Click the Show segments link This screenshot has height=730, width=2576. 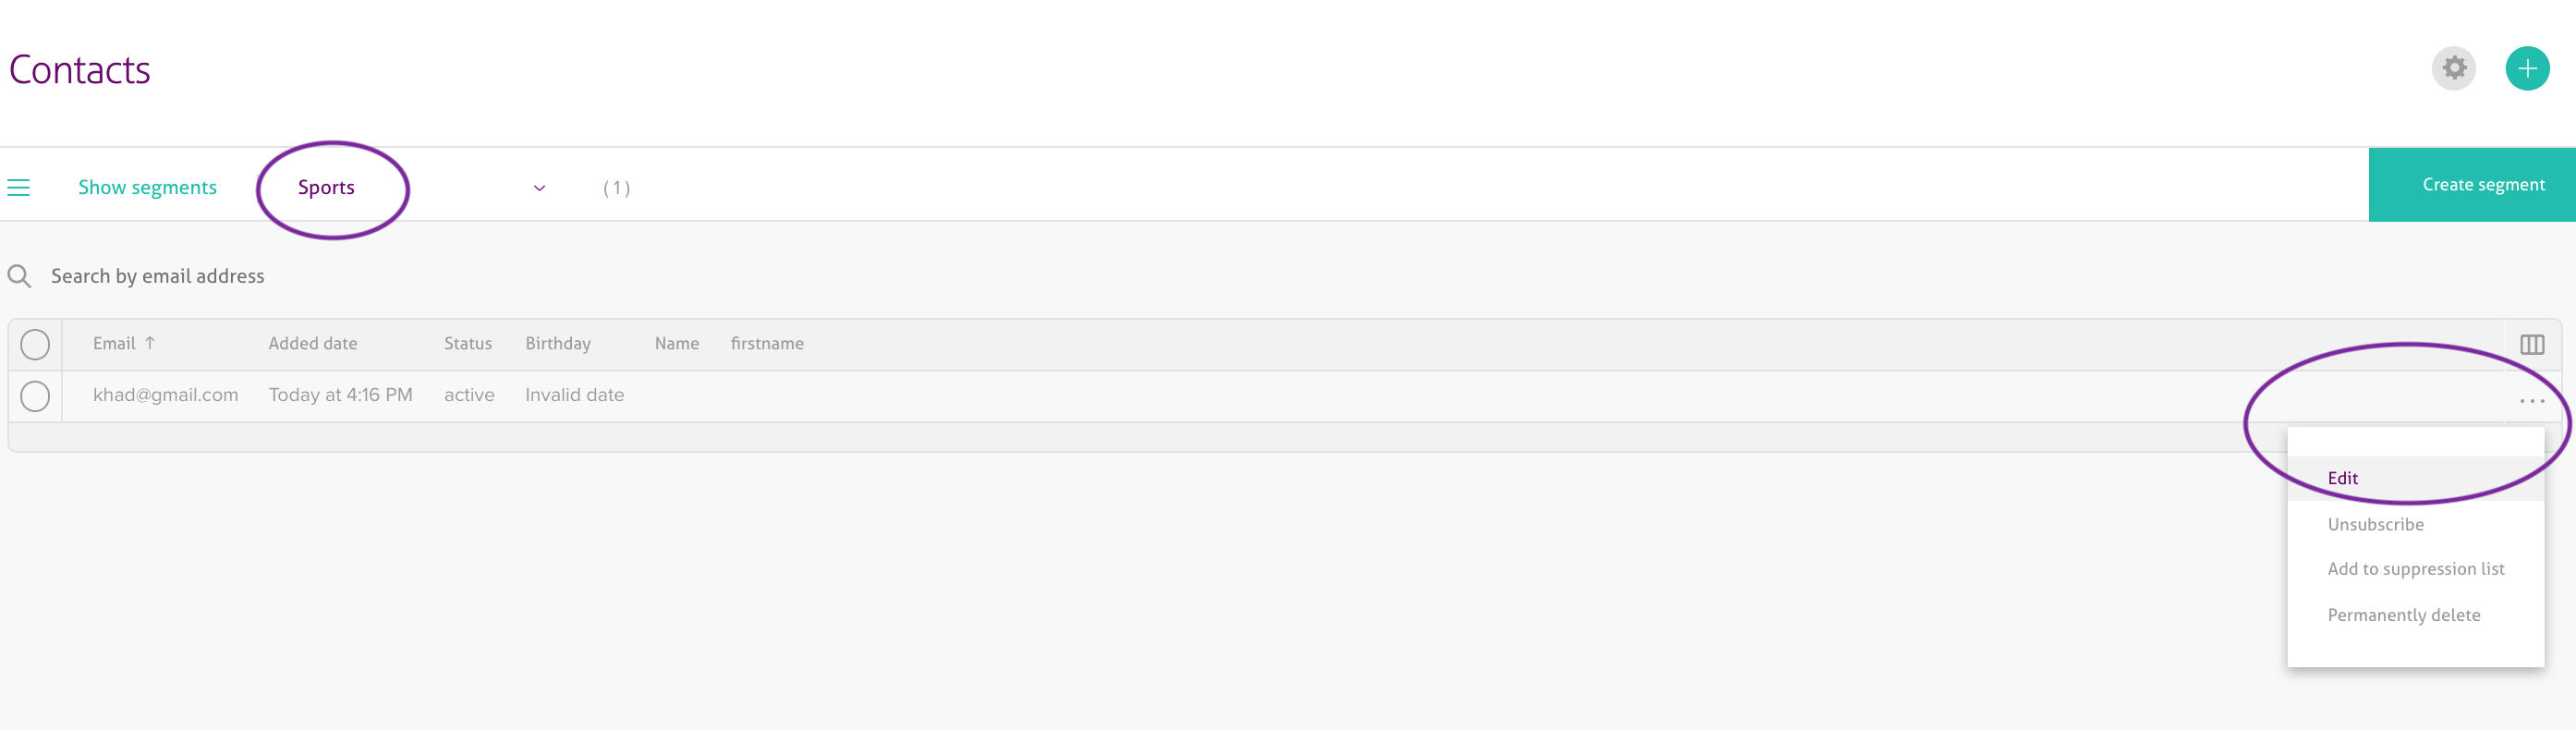point(147,188)
